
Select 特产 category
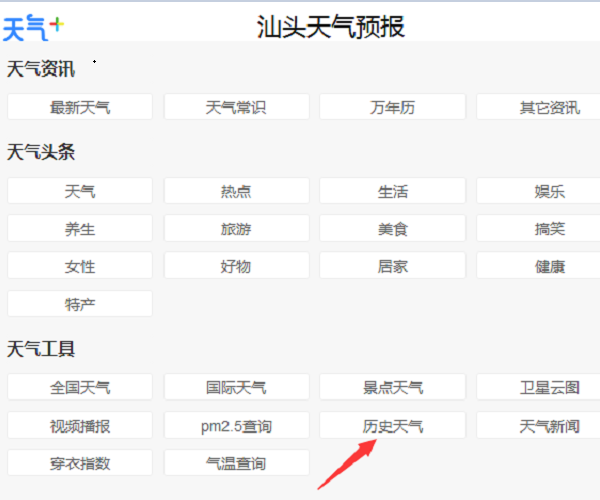point(80,304)
